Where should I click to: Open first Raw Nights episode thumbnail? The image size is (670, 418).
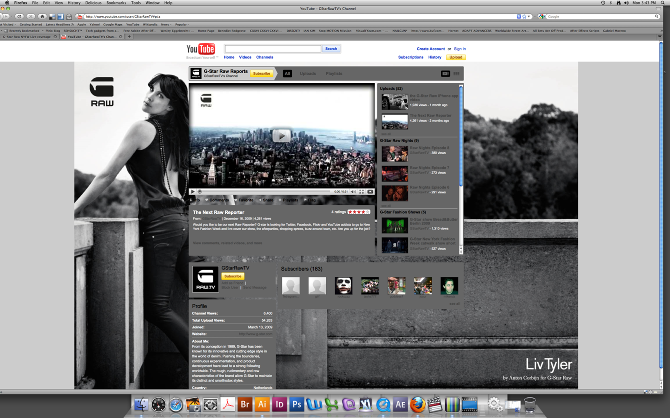395,153
